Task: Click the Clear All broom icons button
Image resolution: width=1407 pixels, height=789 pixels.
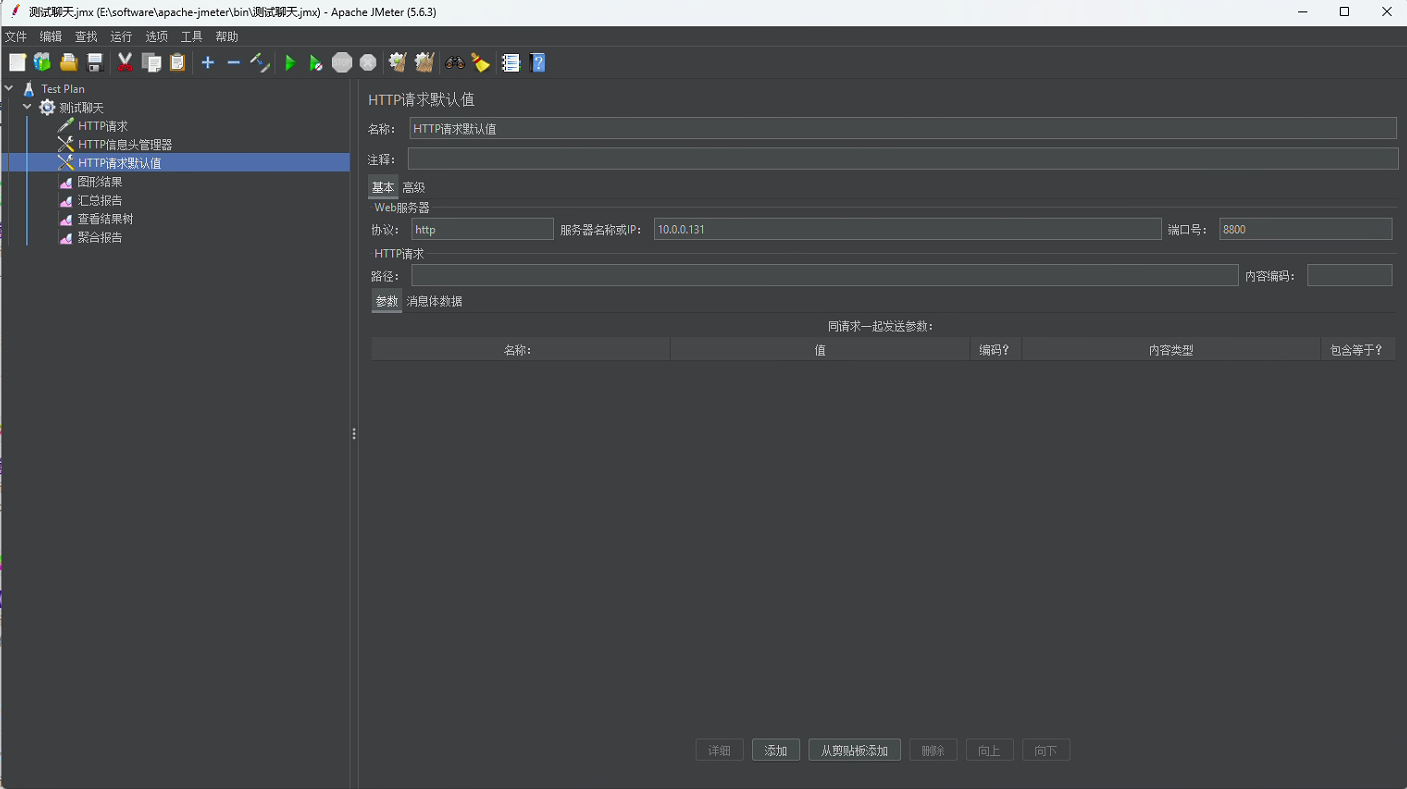Action: tap(424, 63)
